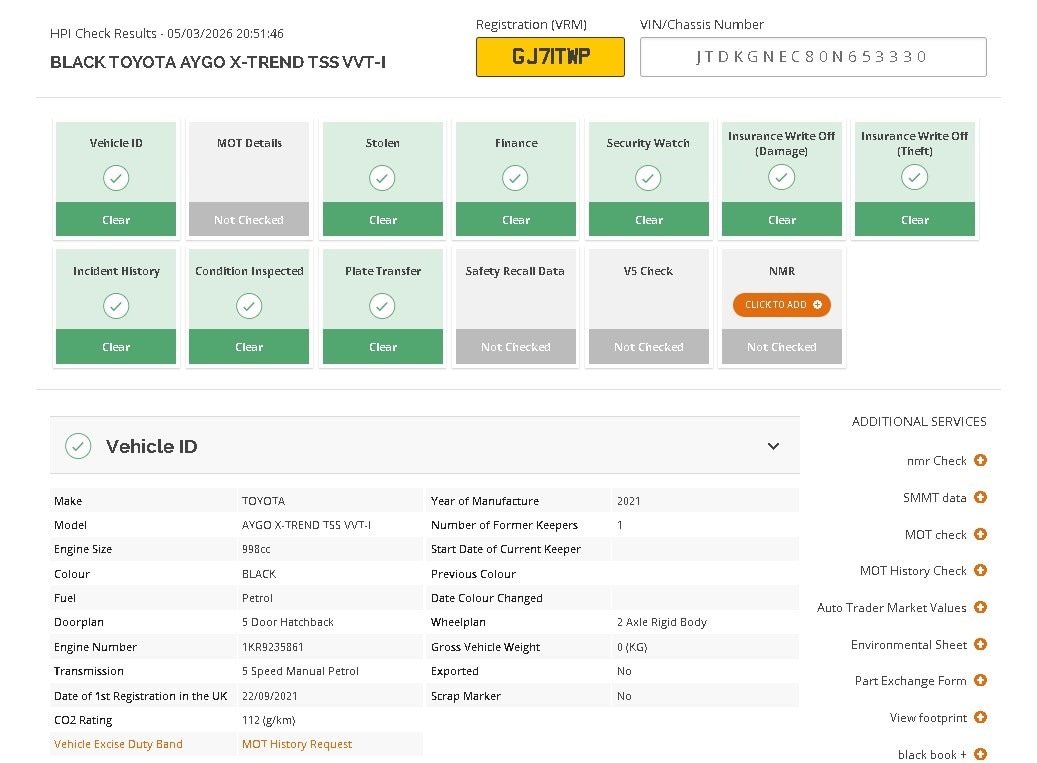
Task: Click the Stolen tile checkmark
Action: pyautogui.click(x=382, y=178)
